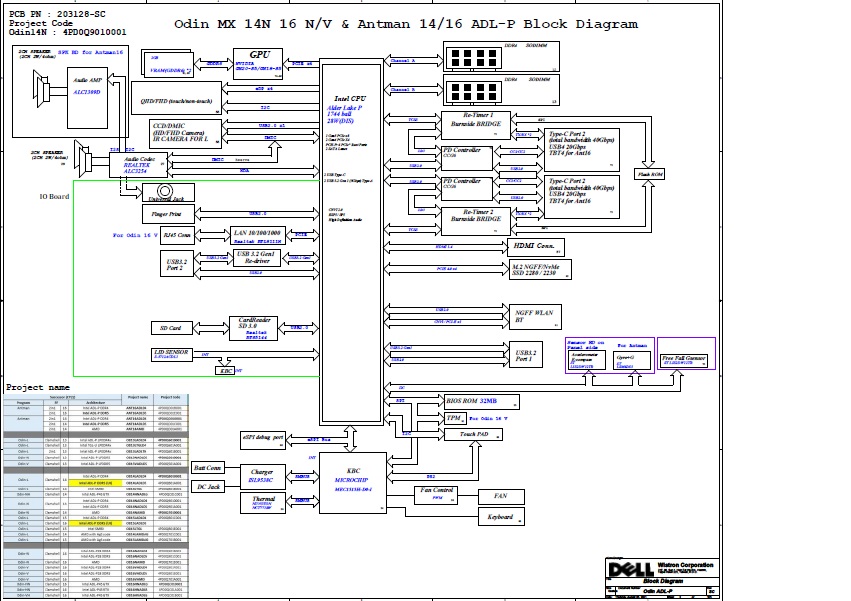
Task: Select the Audio Codec REALTEK ALC3254 block
Action: [138, 165]
